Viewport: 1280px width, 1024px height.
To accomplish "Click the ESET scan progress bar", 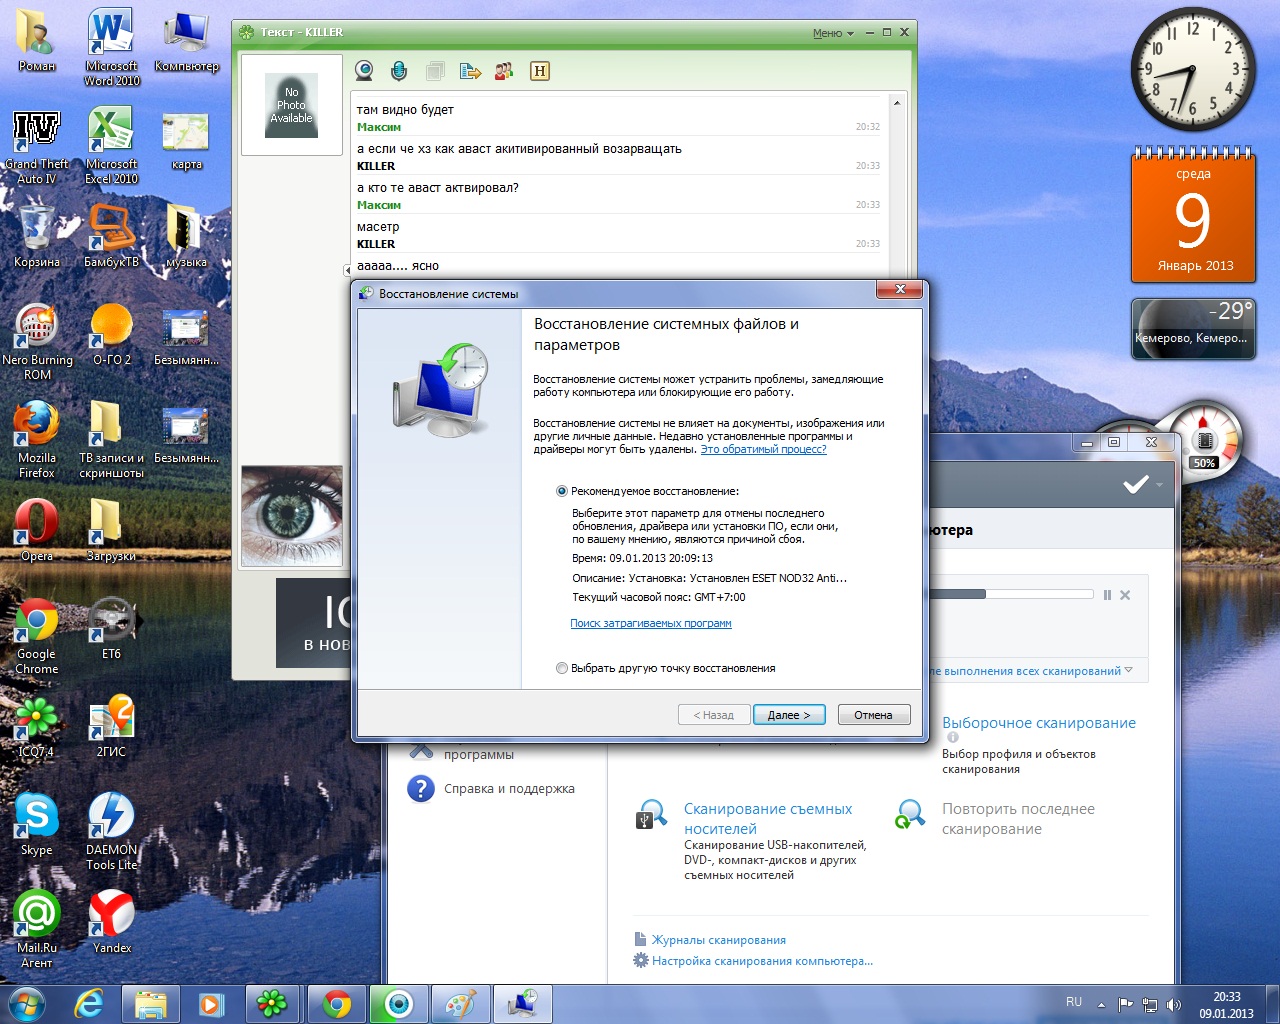I will pos(1010,594).
